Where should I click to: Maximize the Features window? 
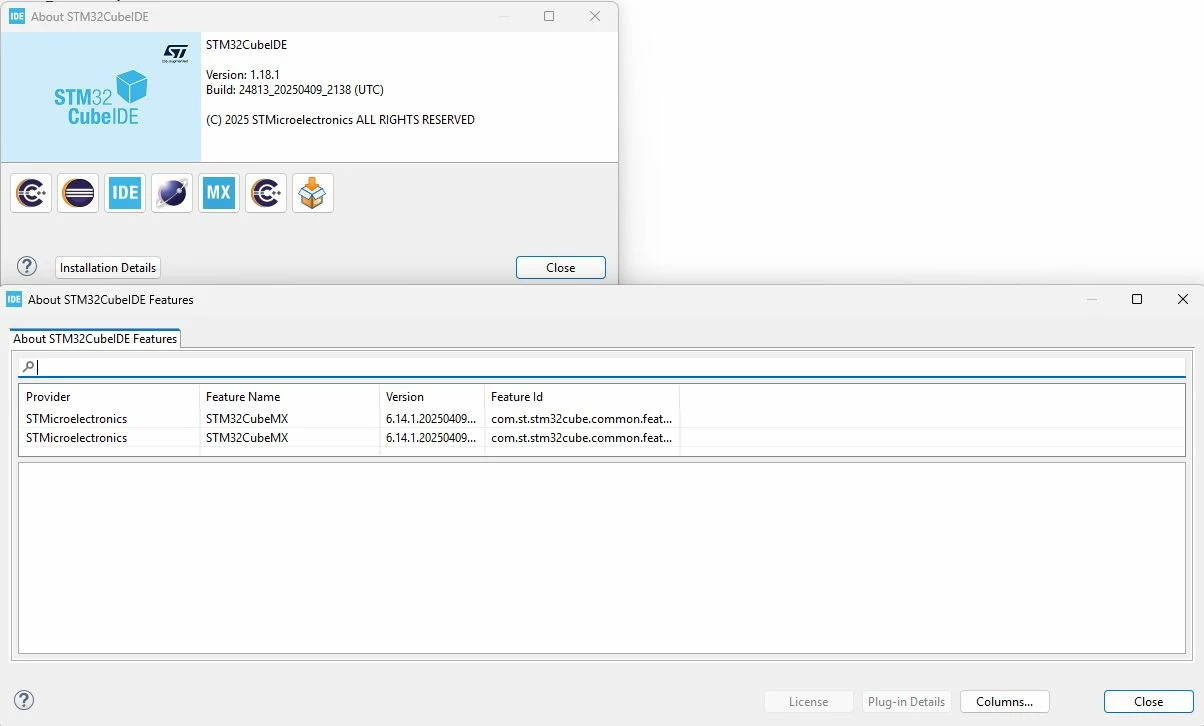[1137, 299]
